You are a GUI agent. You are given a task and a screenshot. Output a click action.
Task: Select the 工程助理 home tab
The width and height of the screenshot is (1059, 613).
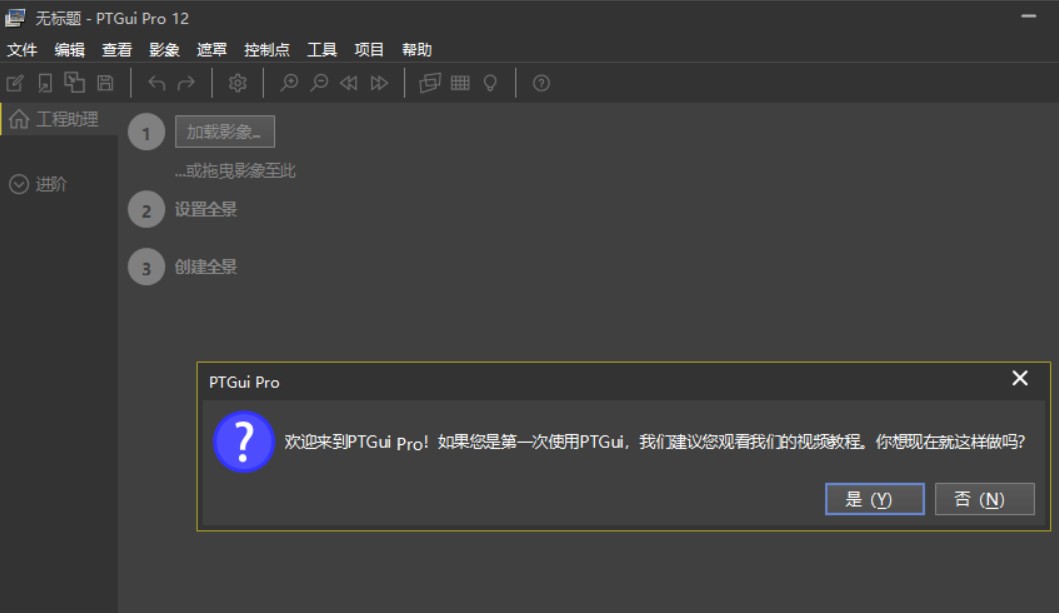point(59,119)
